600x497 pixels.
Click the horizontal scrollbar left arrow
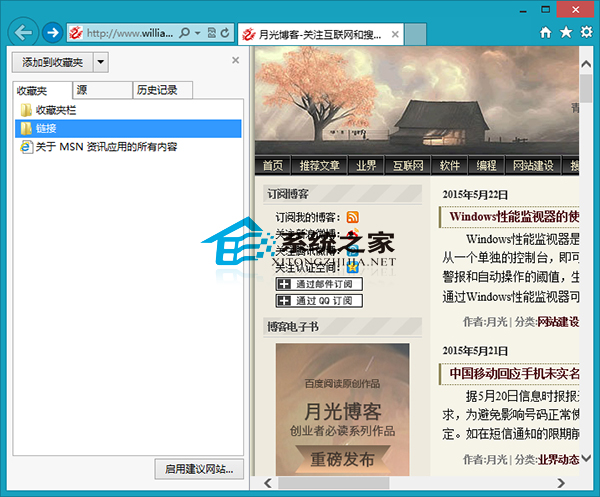click(268, 483)
